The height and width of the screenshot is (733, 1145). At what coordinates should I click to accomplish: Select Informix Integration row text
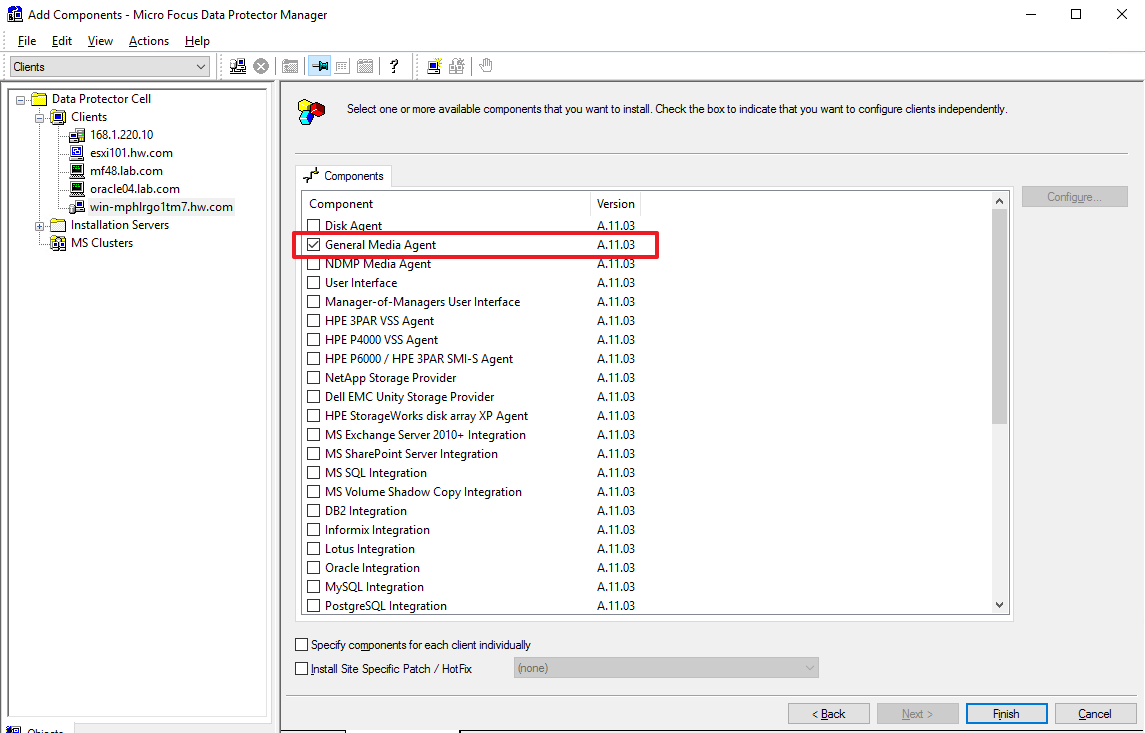(x=378, y=529)
